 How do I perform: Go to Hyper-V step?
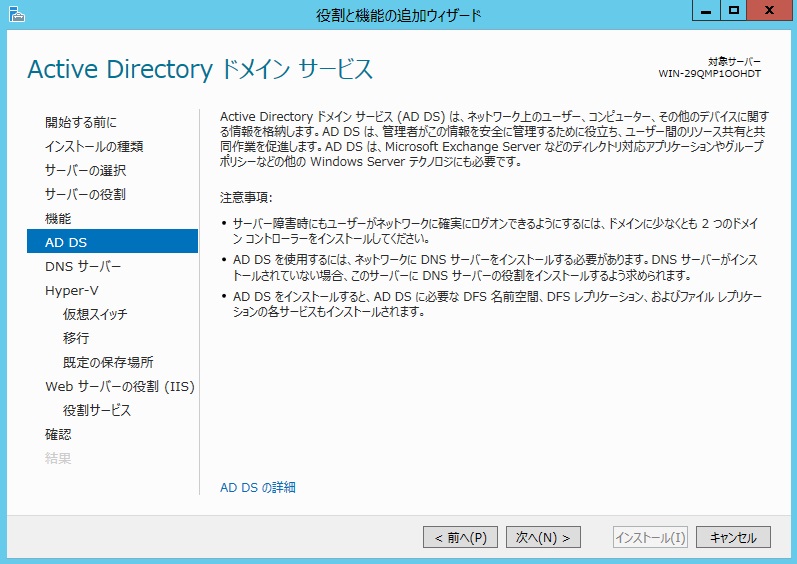(72, 291)
